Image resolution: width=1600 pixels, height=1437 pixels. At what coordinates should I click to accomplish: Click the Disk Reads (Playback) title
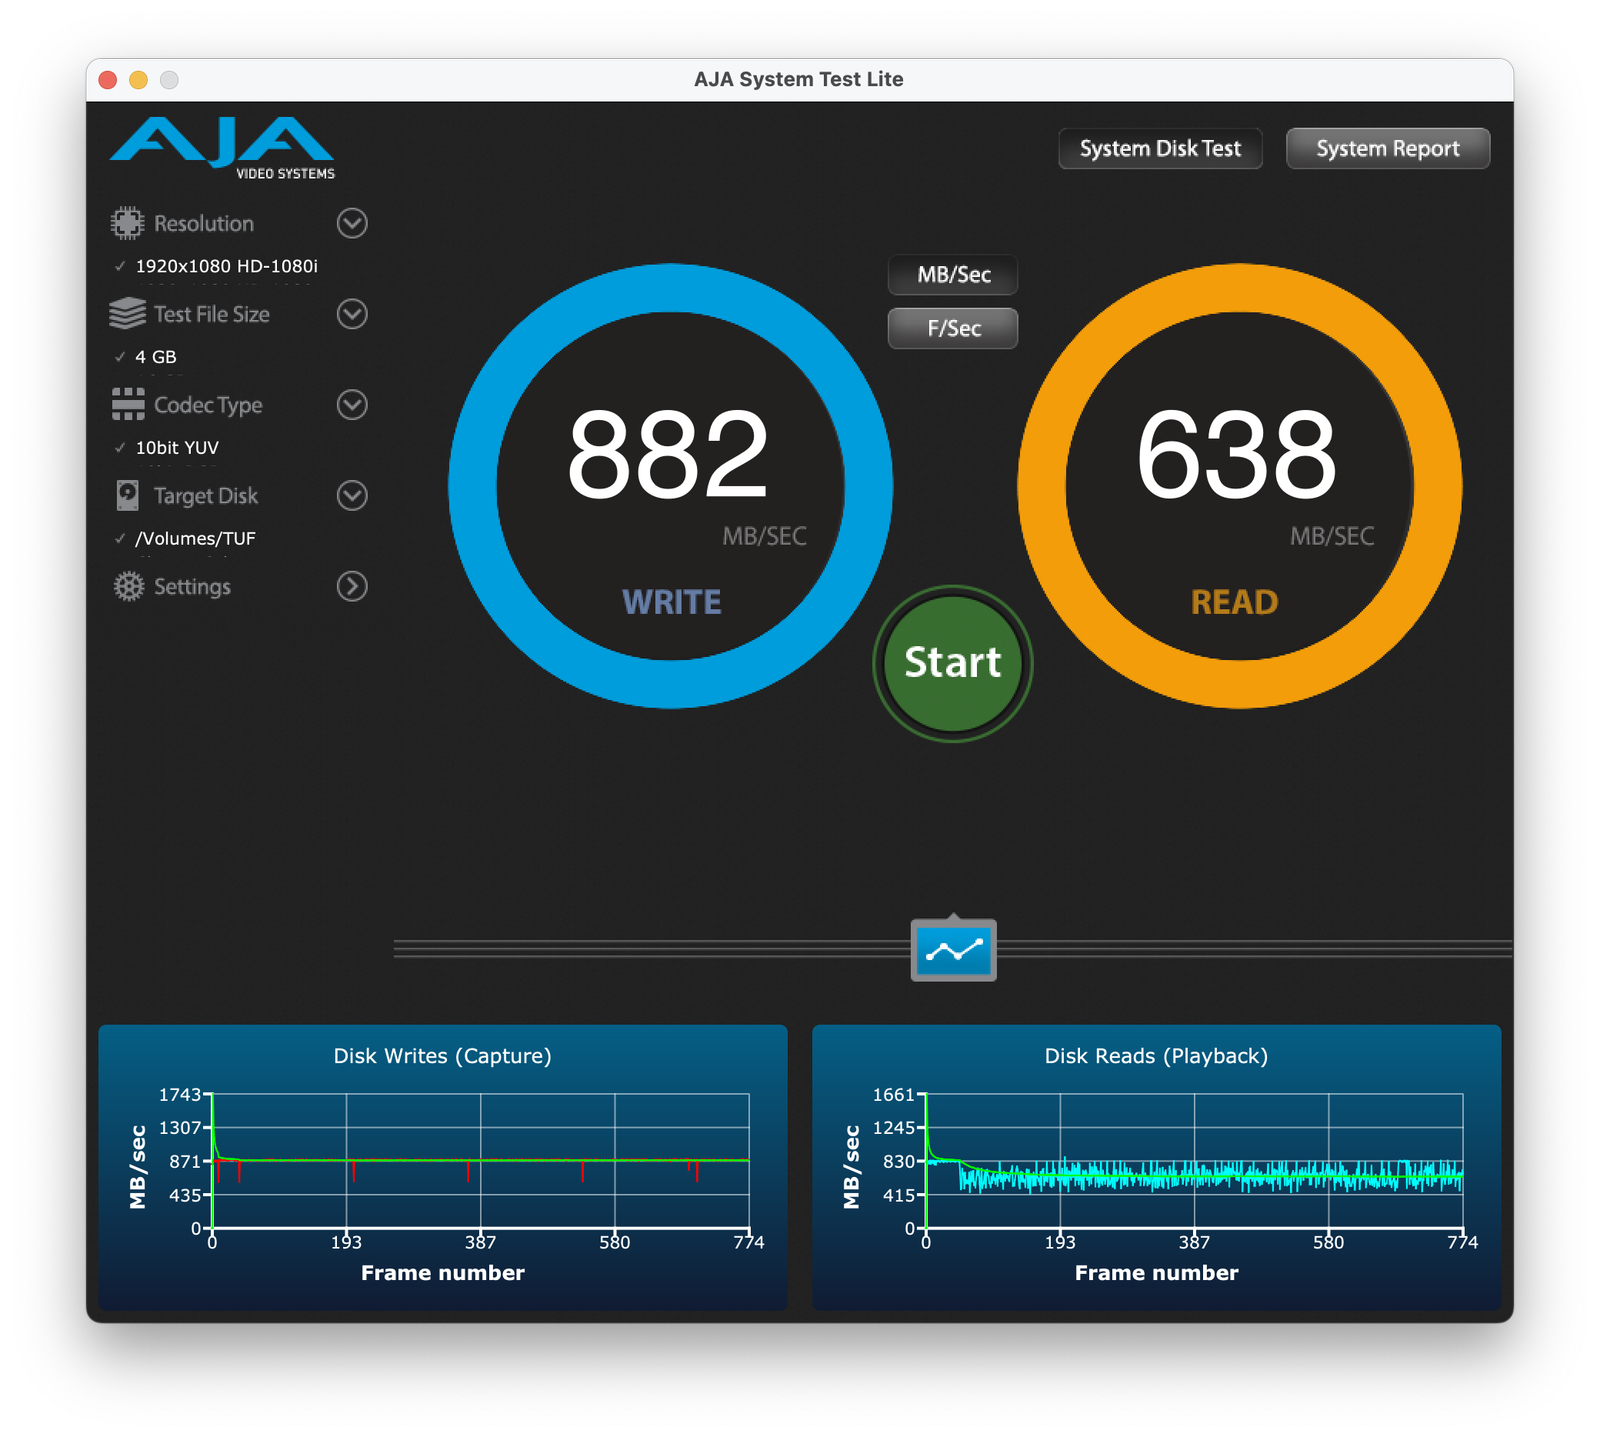[1157, 1056]
